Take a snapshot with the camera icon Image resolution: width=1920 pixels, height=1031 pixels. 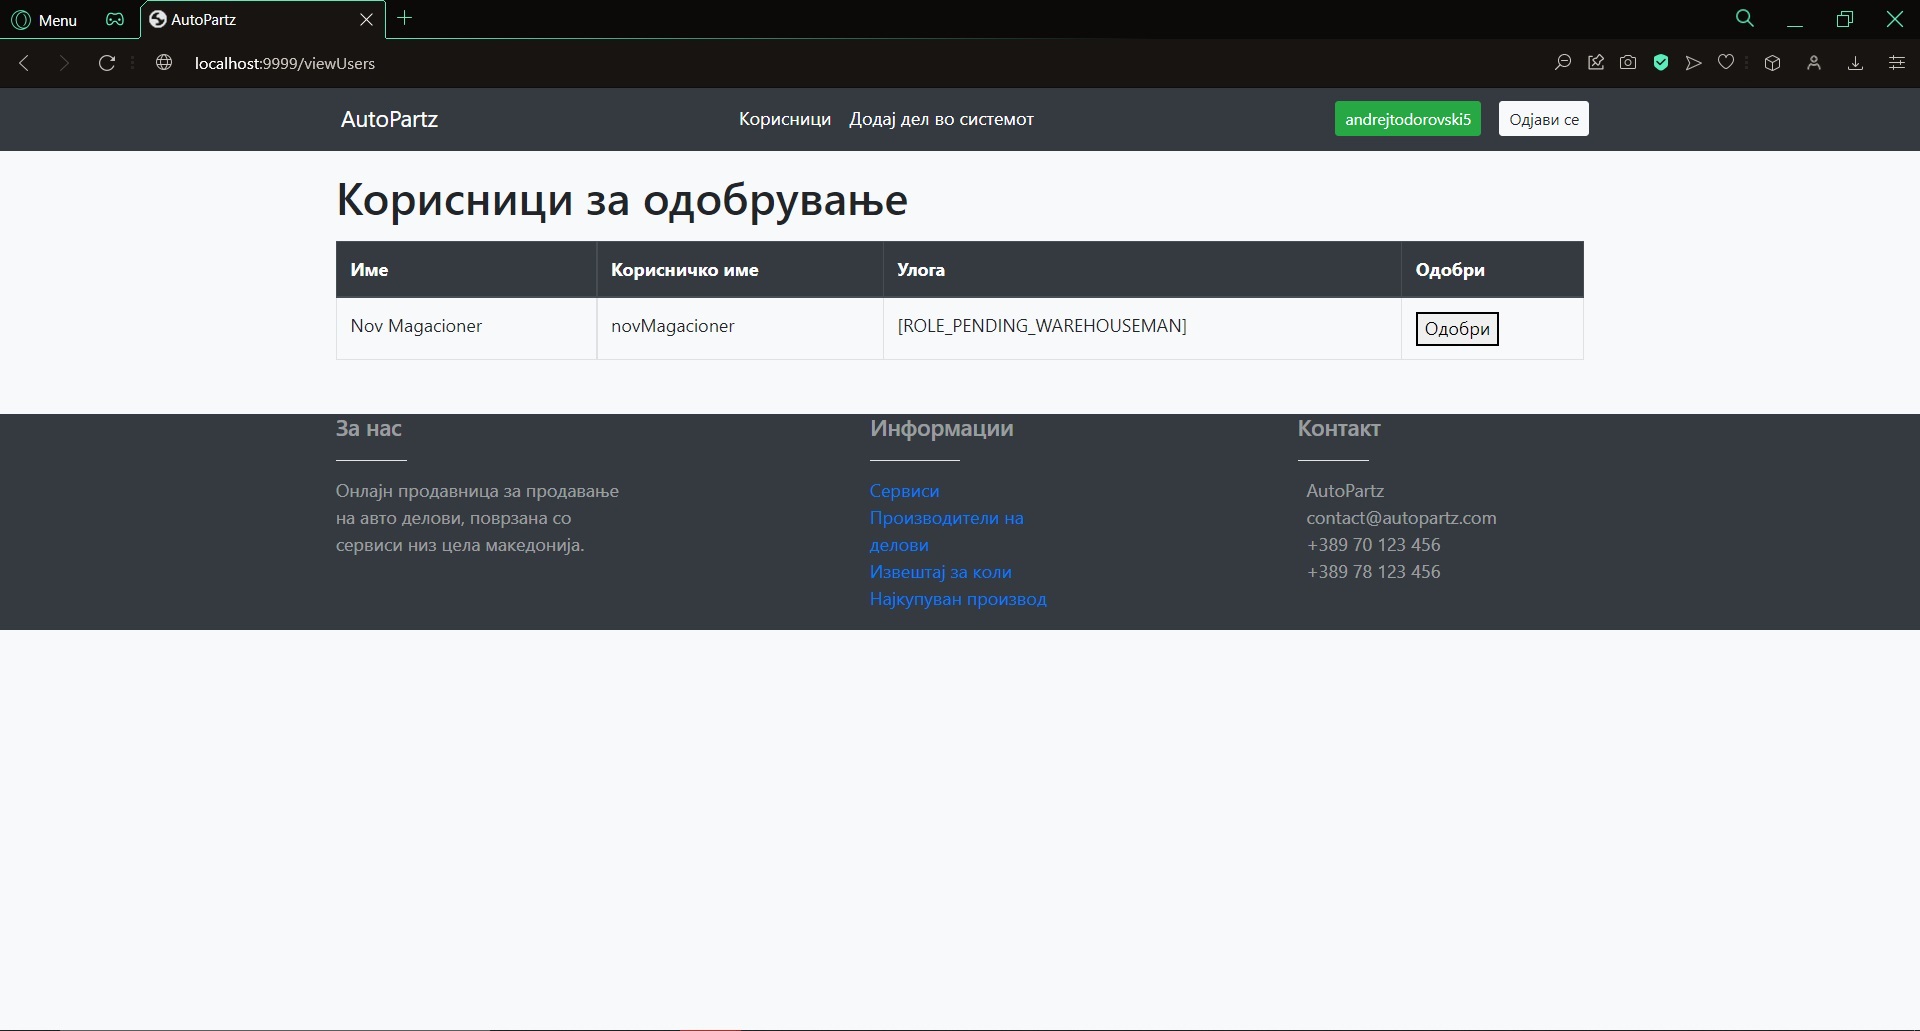1628,63
